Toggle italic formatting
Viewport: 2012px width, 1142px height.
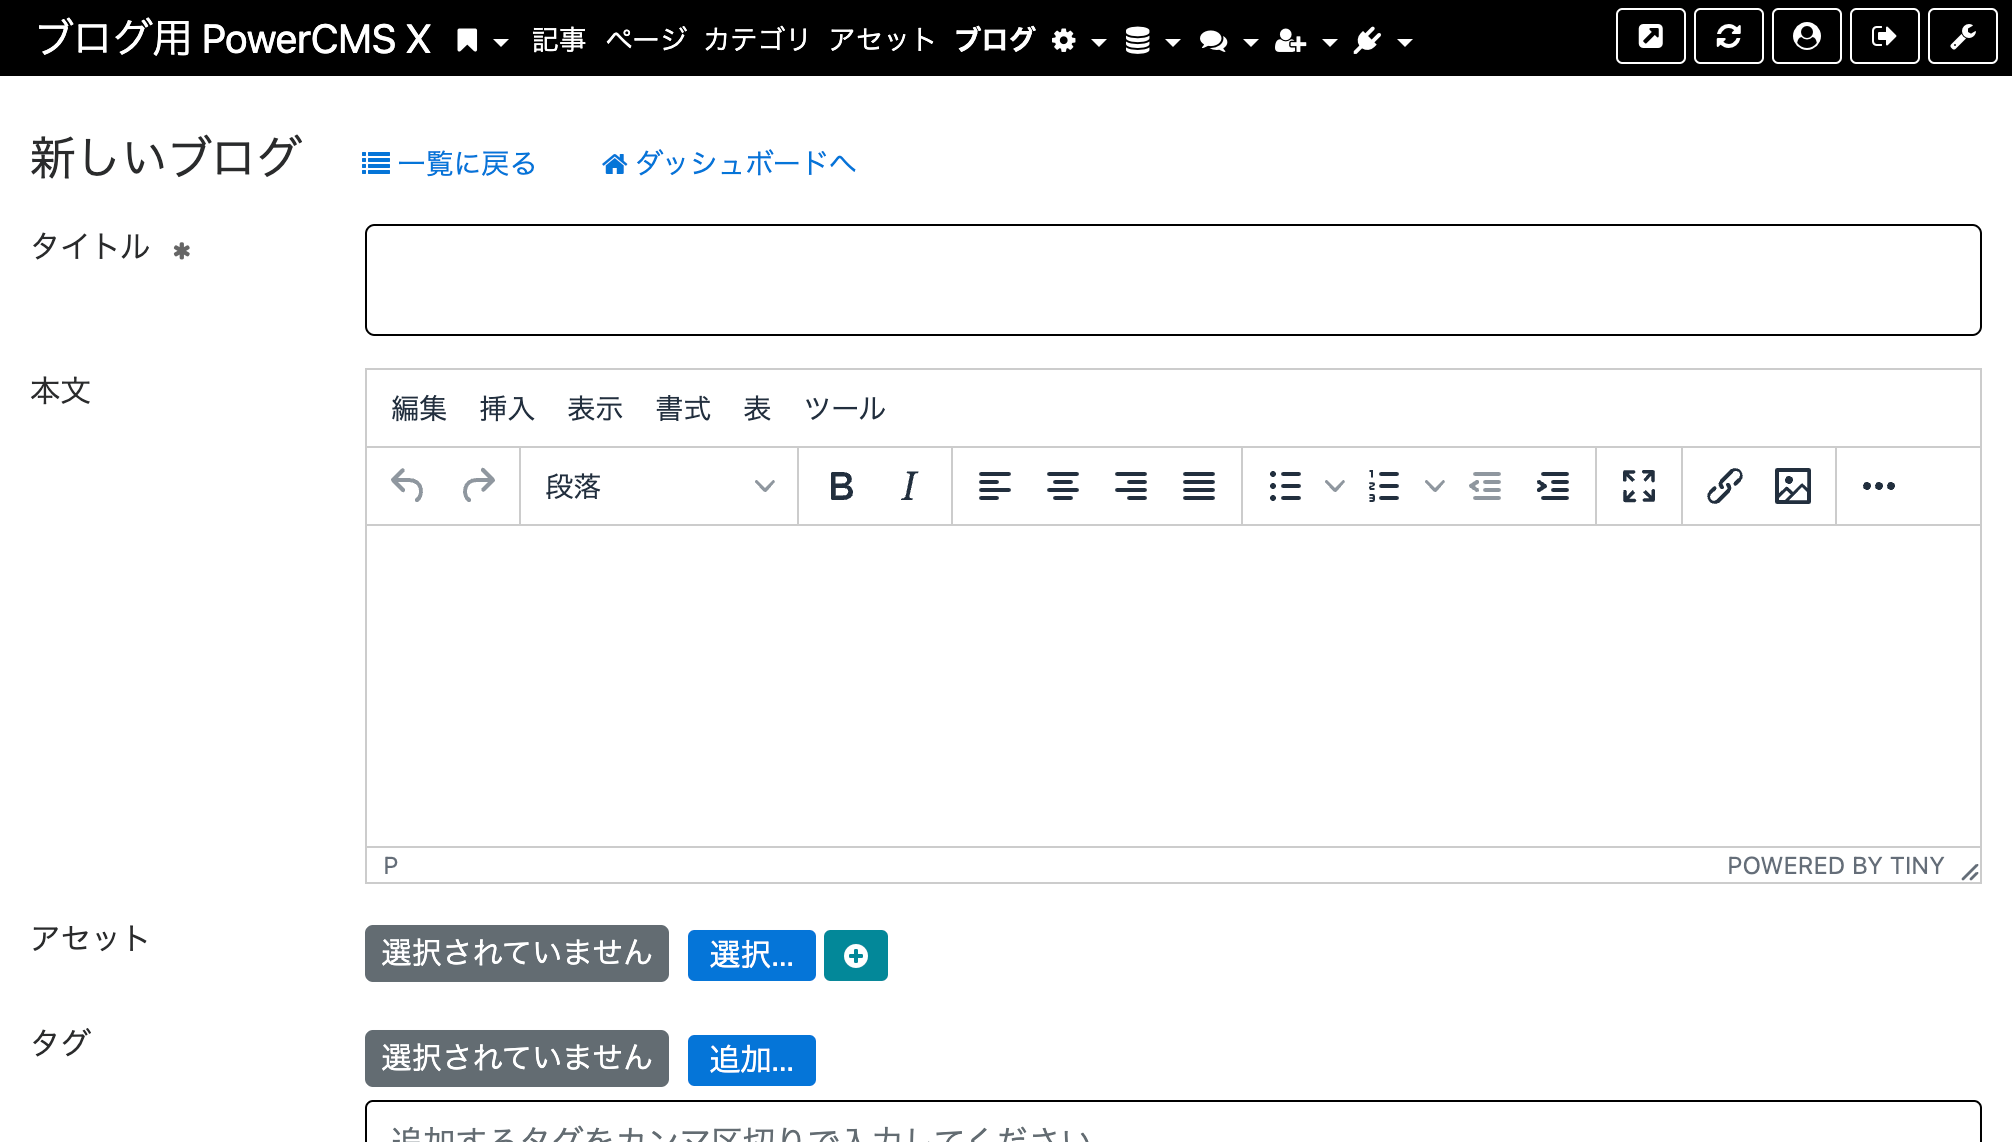click(x=909, y=486)
